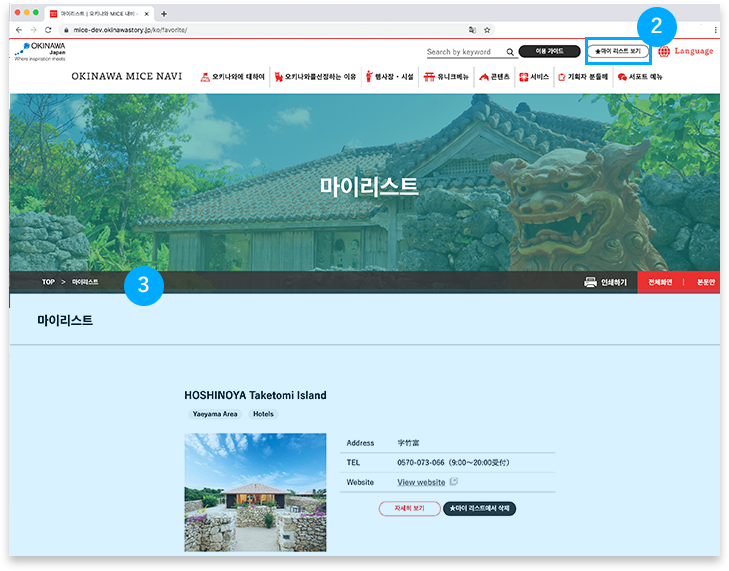Open the Language selector text

click(x=694, y=51)
